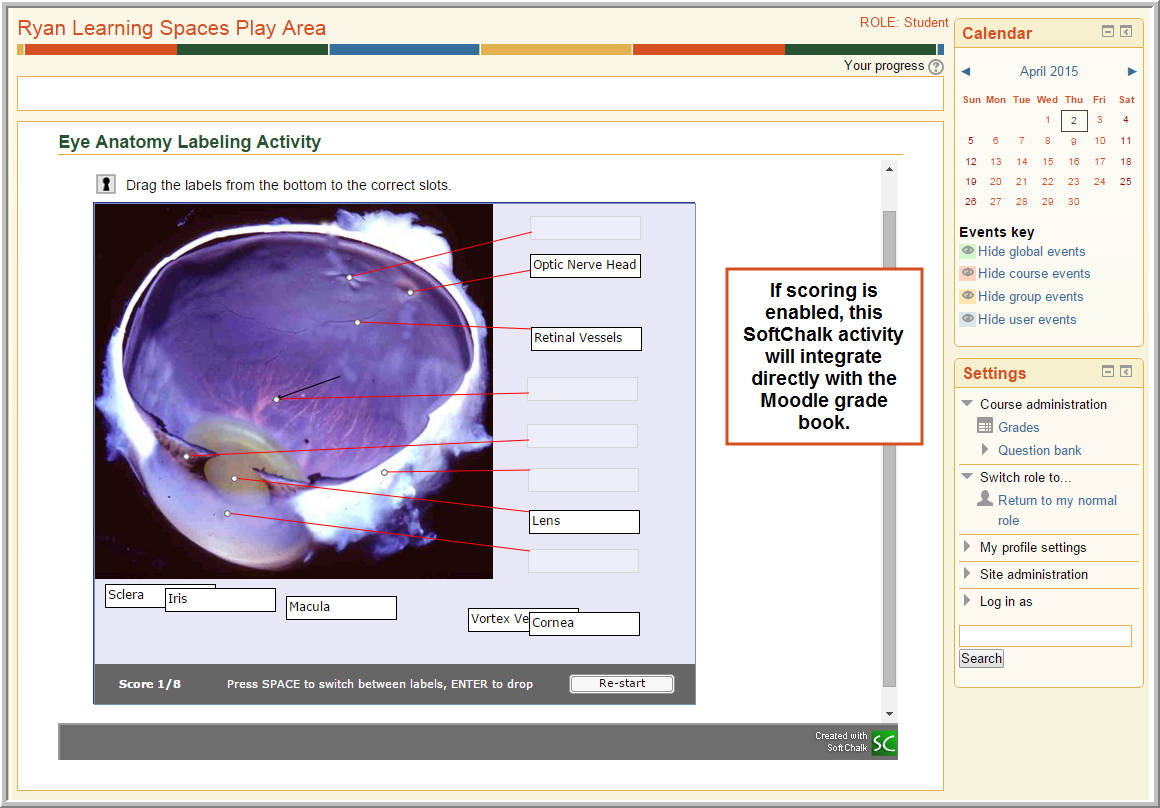Click the activity vertical scrollbar thumb
1160x808 pixels.
coord(889,449)
